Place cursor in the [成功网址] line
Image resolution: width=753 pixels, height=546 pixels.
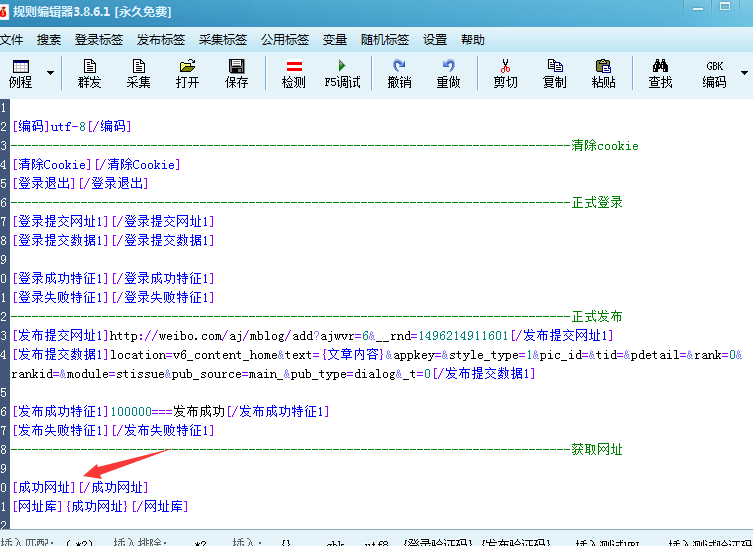[x=80, y=487]
